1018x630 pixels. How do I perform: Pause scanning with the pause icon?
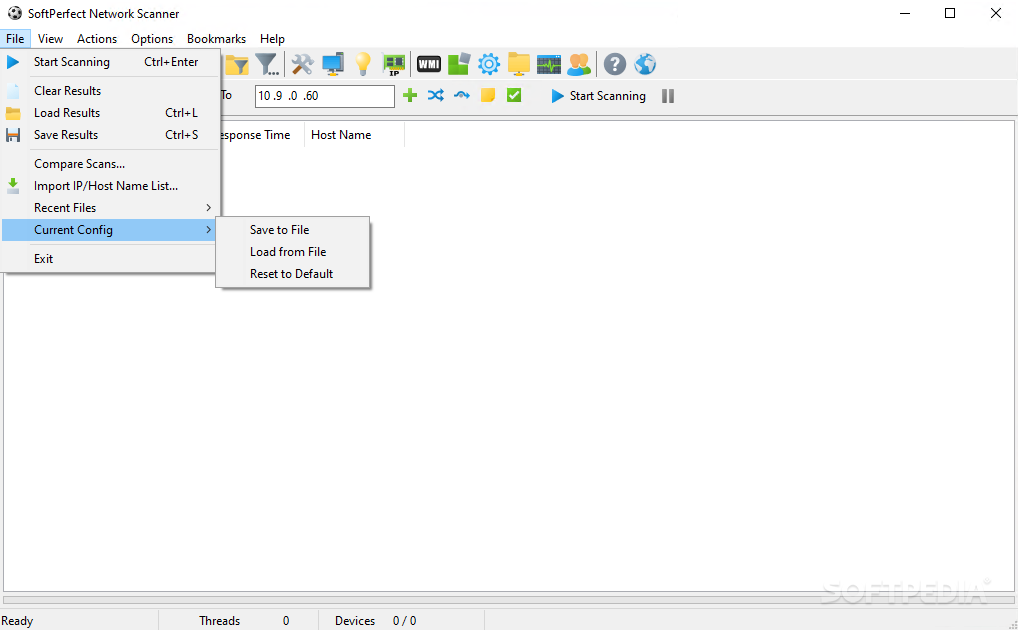tap(667, 96)
